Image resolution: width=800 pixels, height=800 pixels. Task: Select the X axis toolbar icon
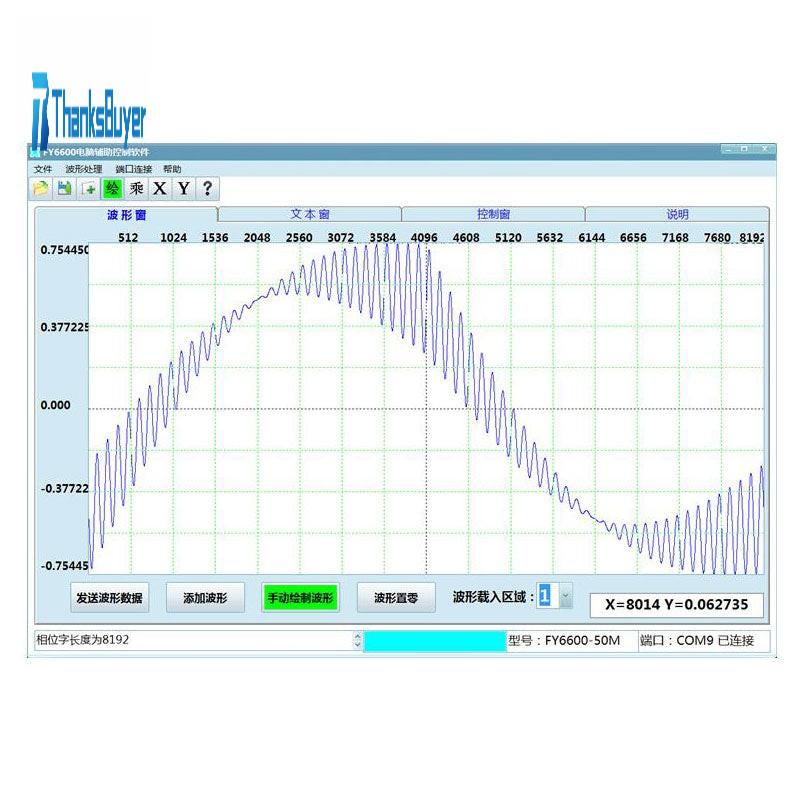[x=160, y=188]
